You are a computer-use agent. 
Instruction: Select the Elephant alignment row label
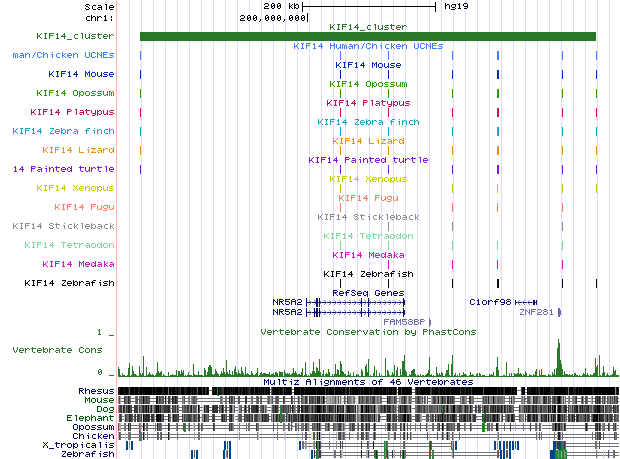click(x=91, y=417)
